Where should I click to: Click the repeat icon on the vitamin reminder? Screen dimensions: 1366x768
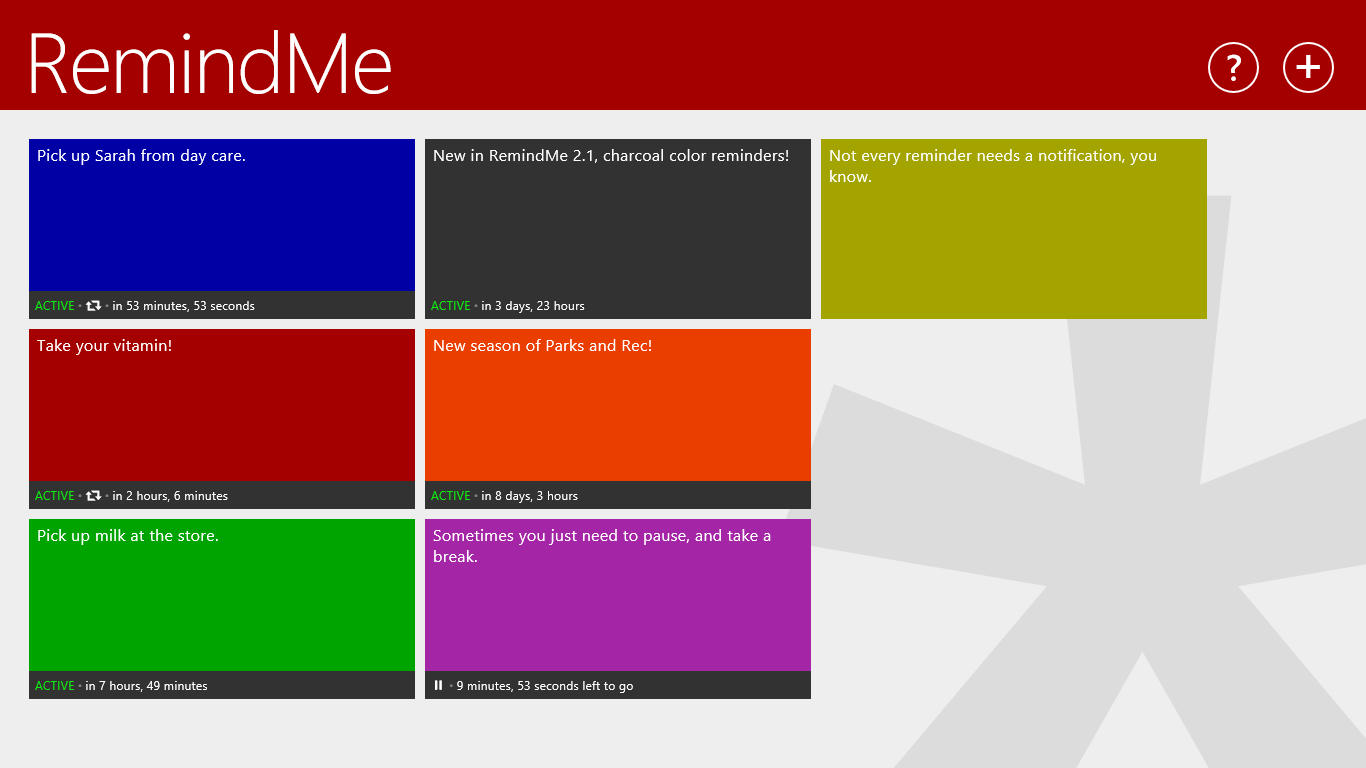[x=93, y=495]
